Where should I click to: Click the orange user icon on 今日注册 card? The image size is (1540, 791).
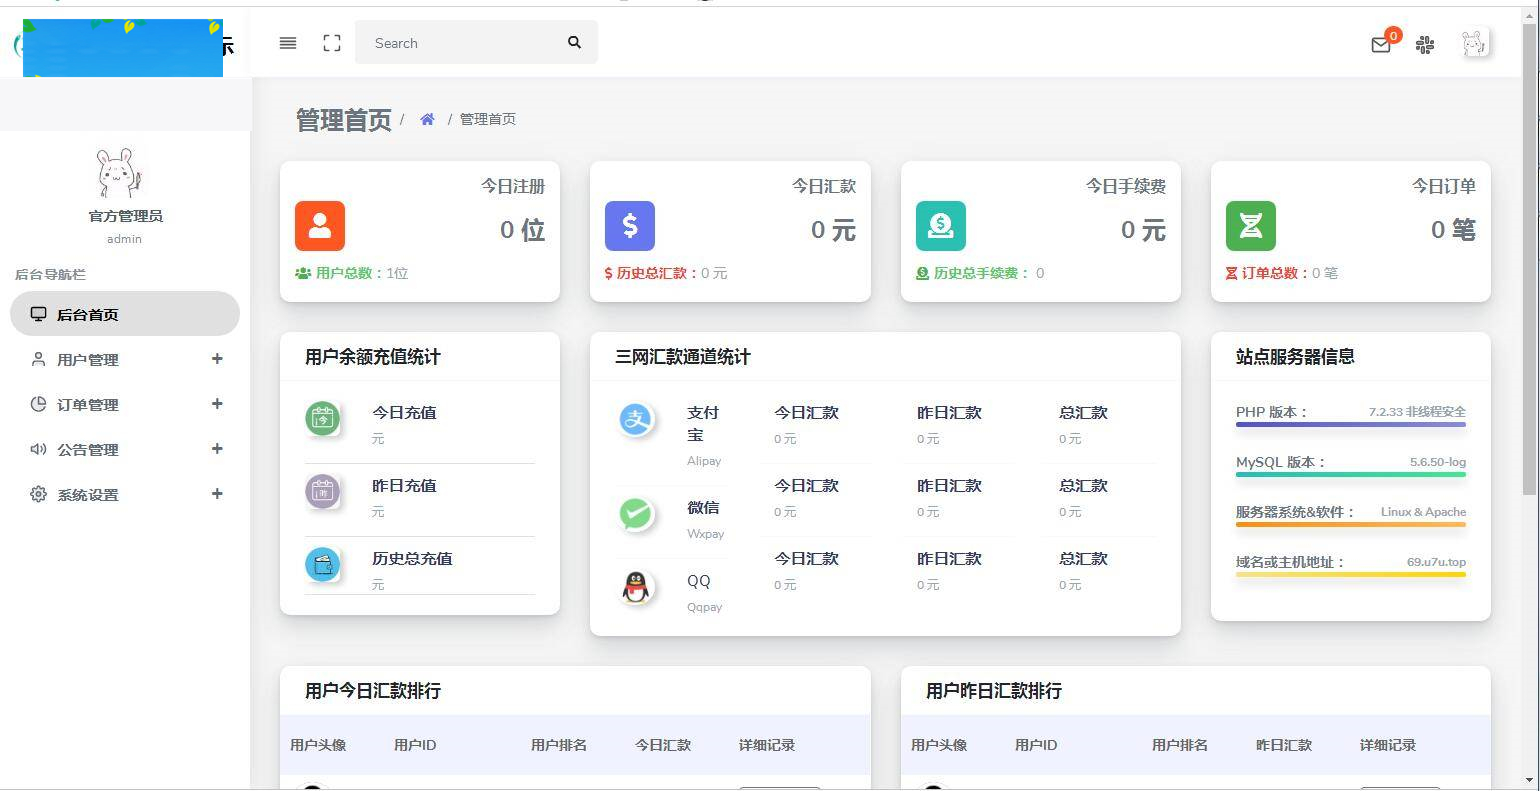pyautogui.click(x=319, y=226)
